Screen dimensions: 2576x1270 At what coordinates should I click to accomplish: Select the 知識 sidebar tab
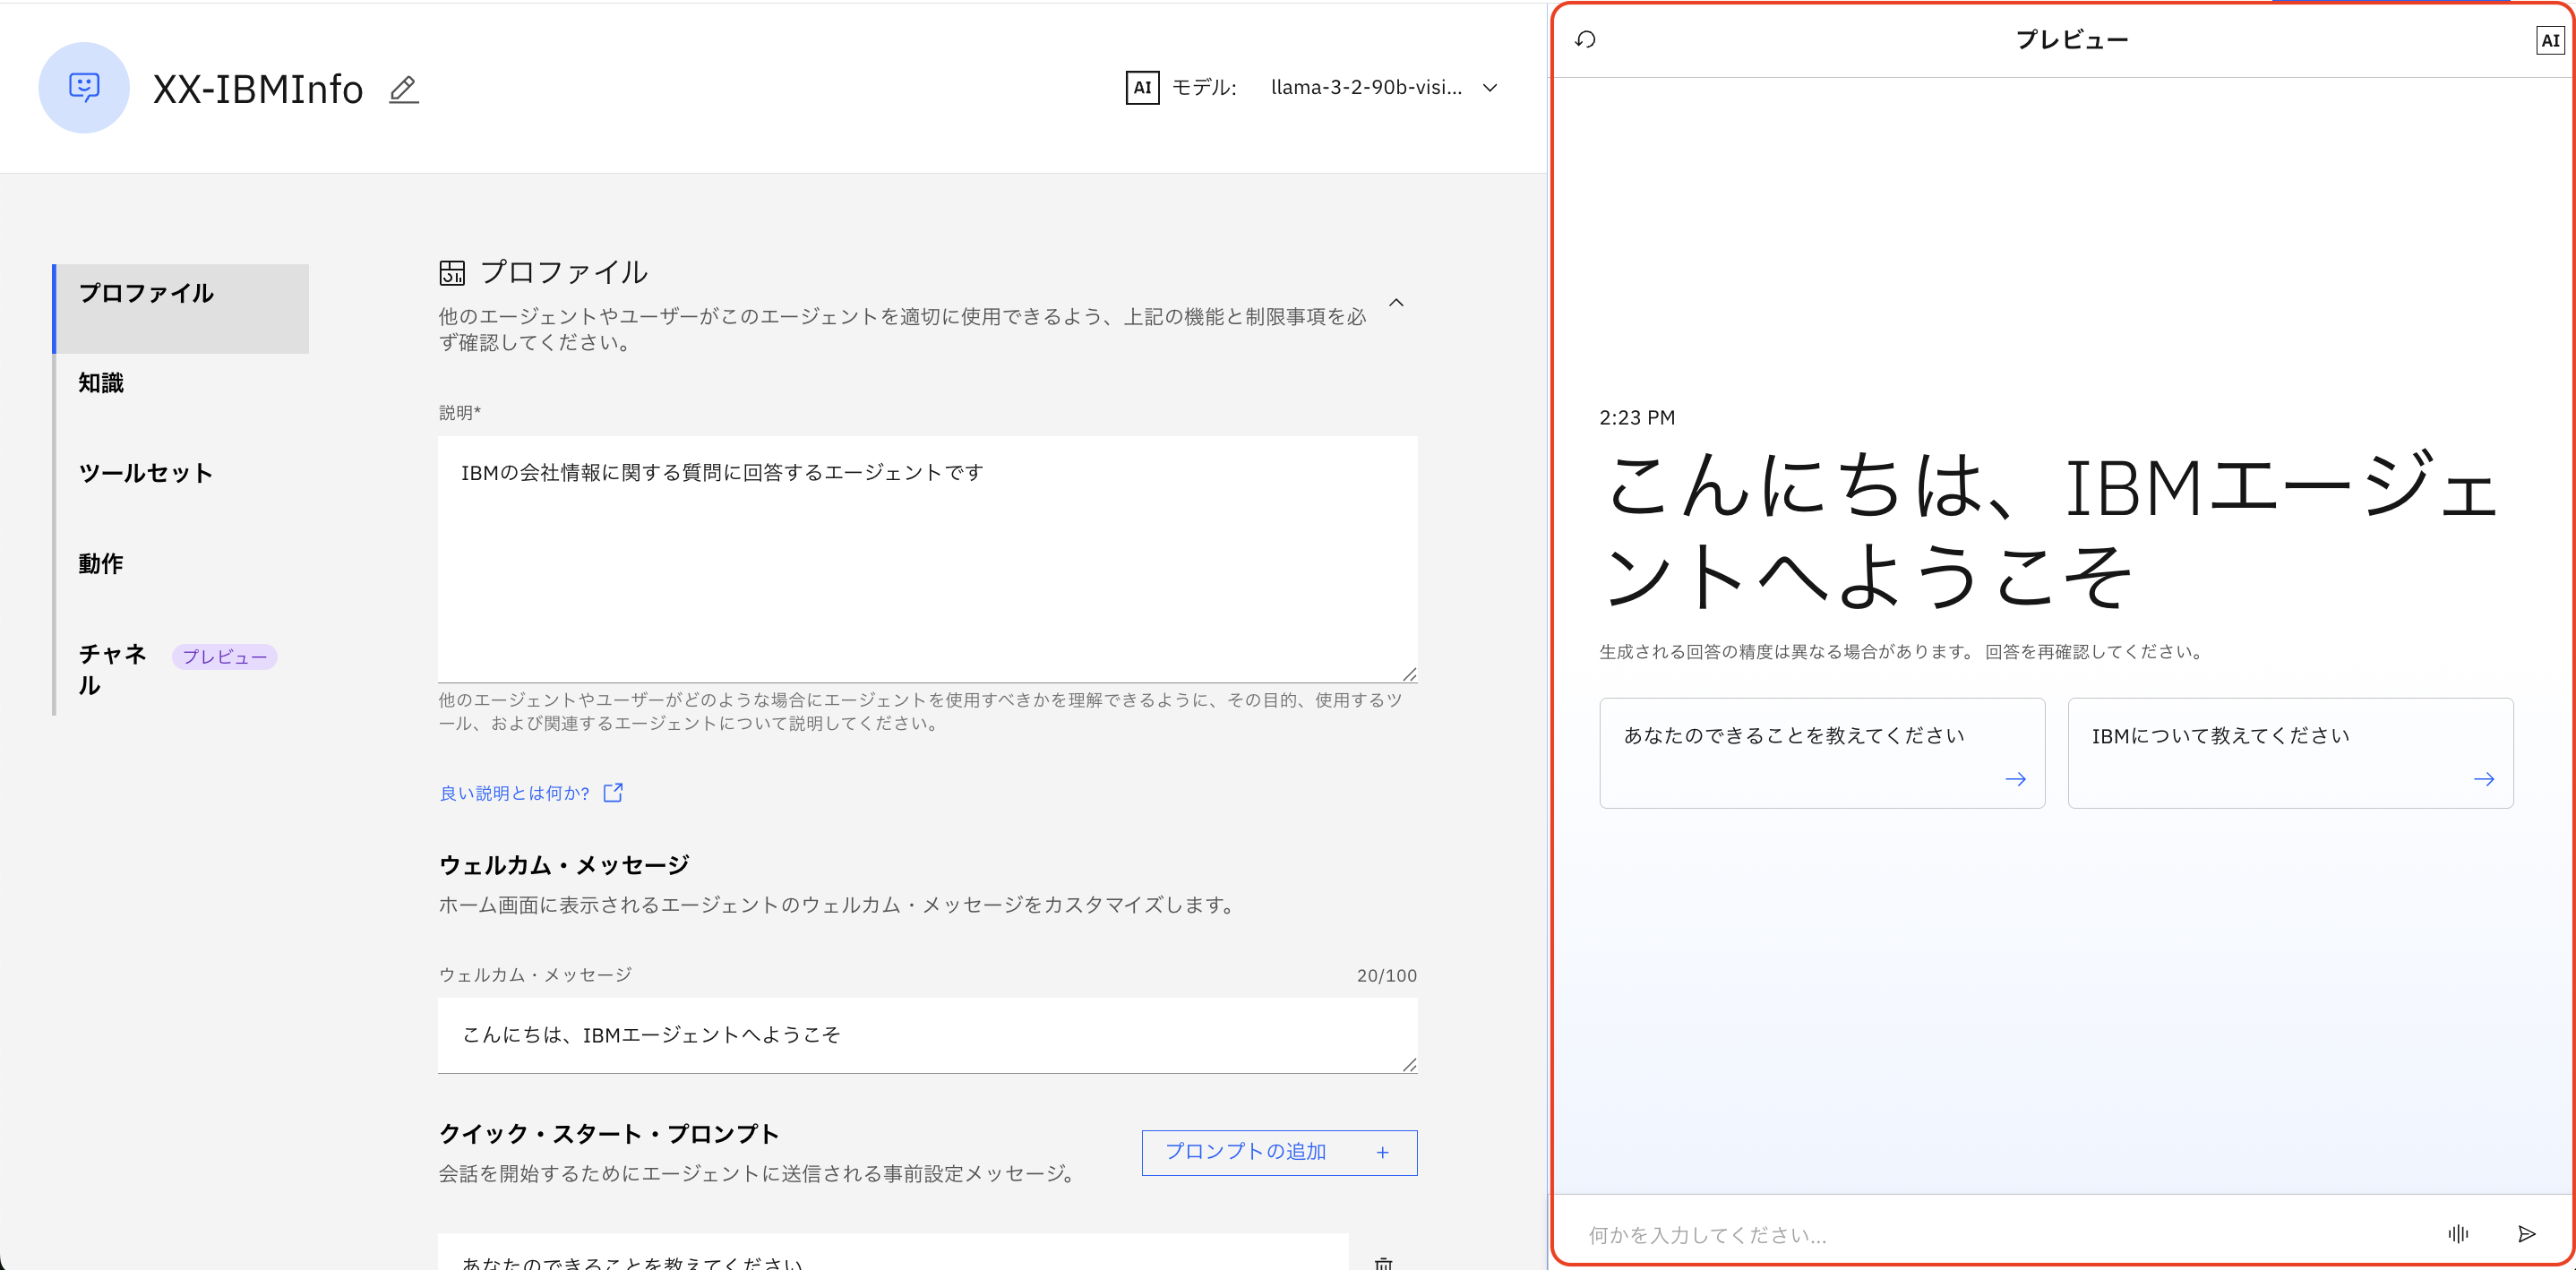pyautogui.click(x=101, y=383)
